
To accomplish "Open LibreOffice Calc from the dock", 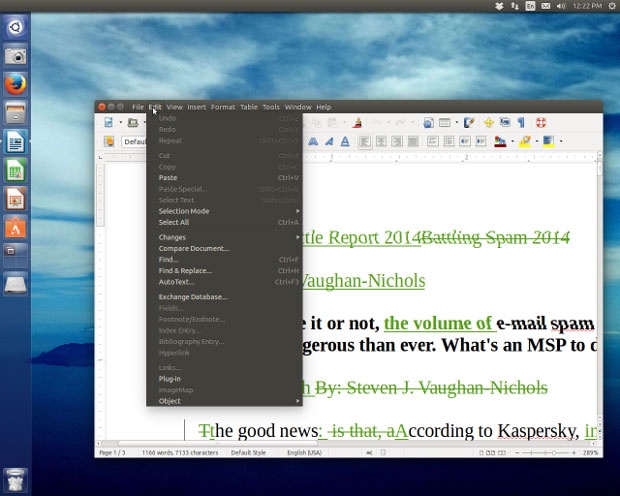I will [x=15, y=170].
